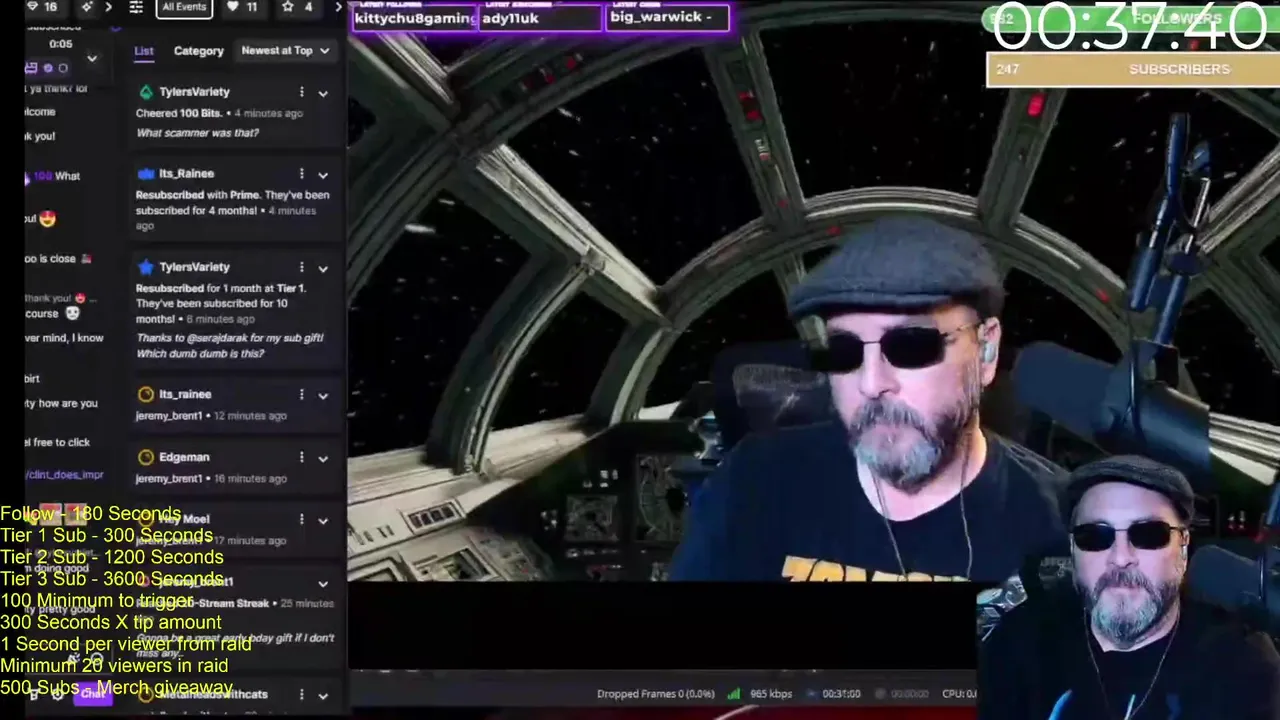Expand the Cheered 100 Bits event

323,93
